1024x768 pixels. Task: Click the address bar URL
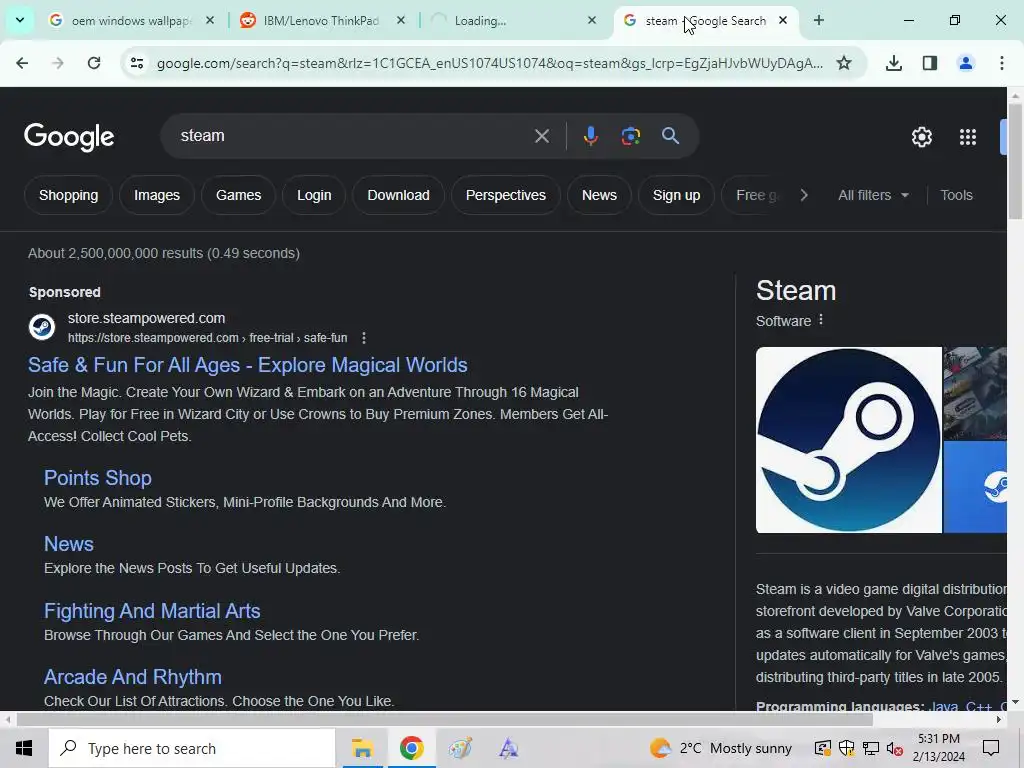(x=490, y=63)
